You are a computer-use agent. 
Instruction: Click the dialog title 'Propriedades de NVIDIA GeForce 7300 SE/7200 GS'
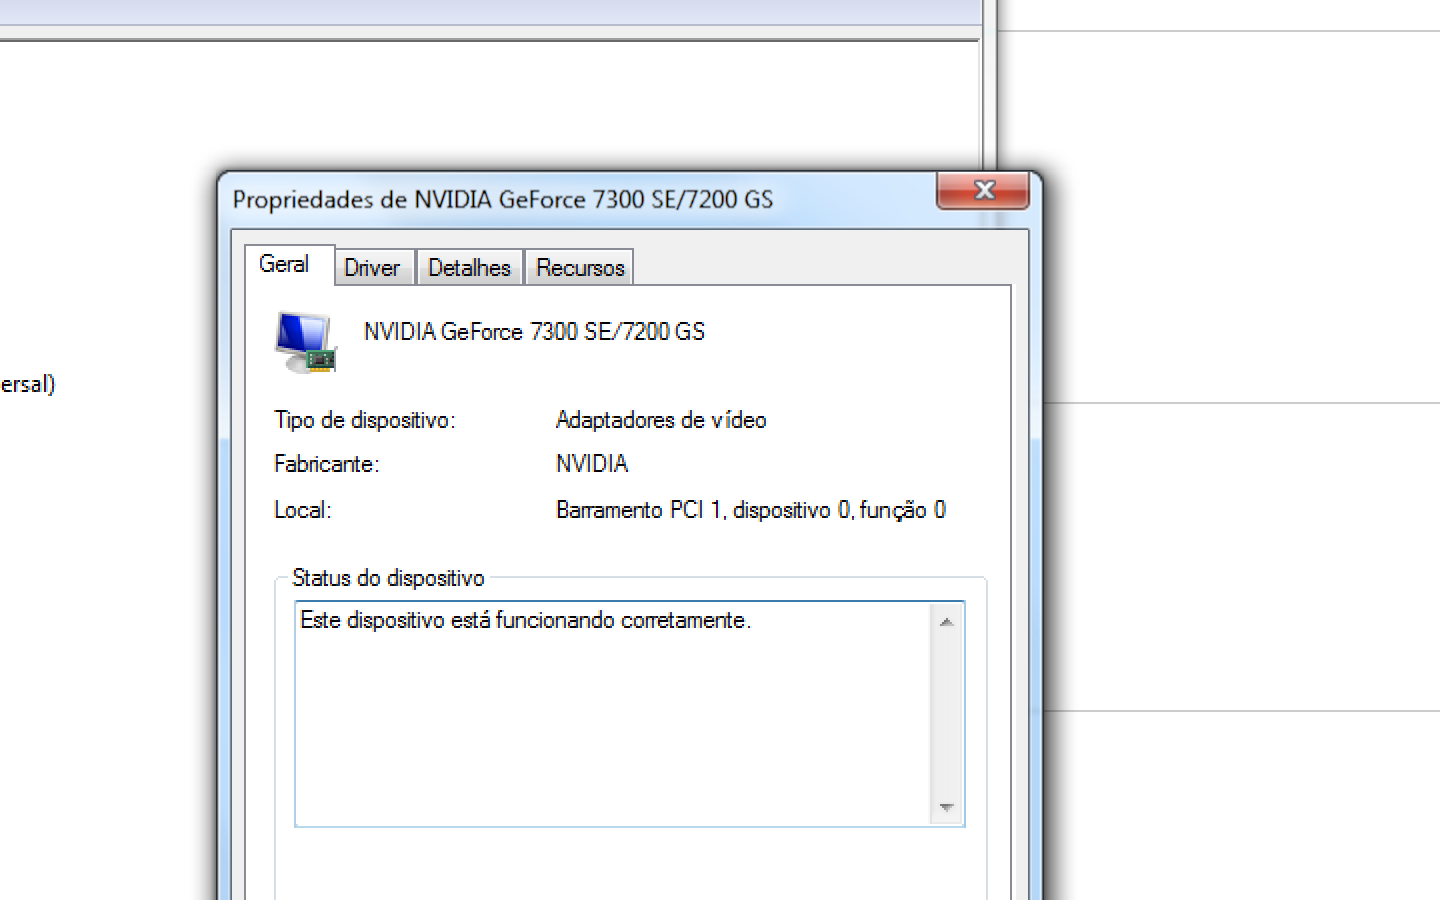[x=503, y=200]
